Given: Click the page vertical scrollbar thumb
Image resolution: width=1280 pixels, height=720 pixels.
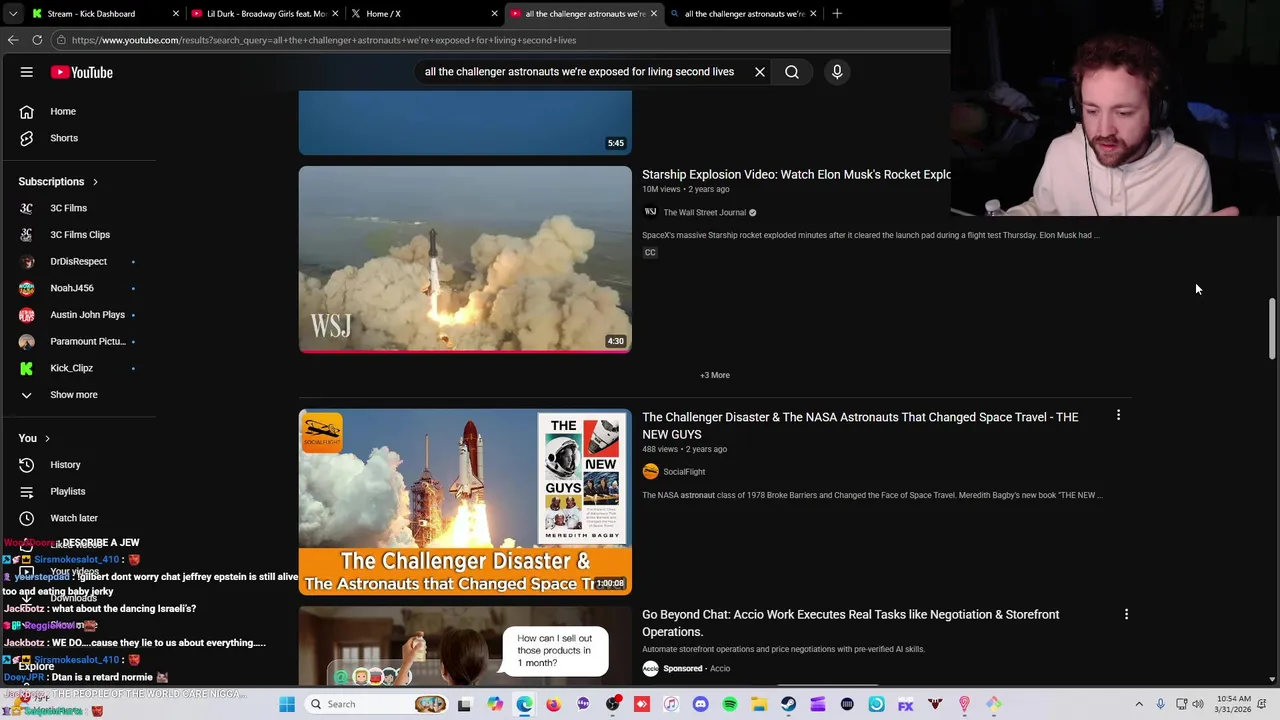Looking at the screenshot, I should 1272,328.
